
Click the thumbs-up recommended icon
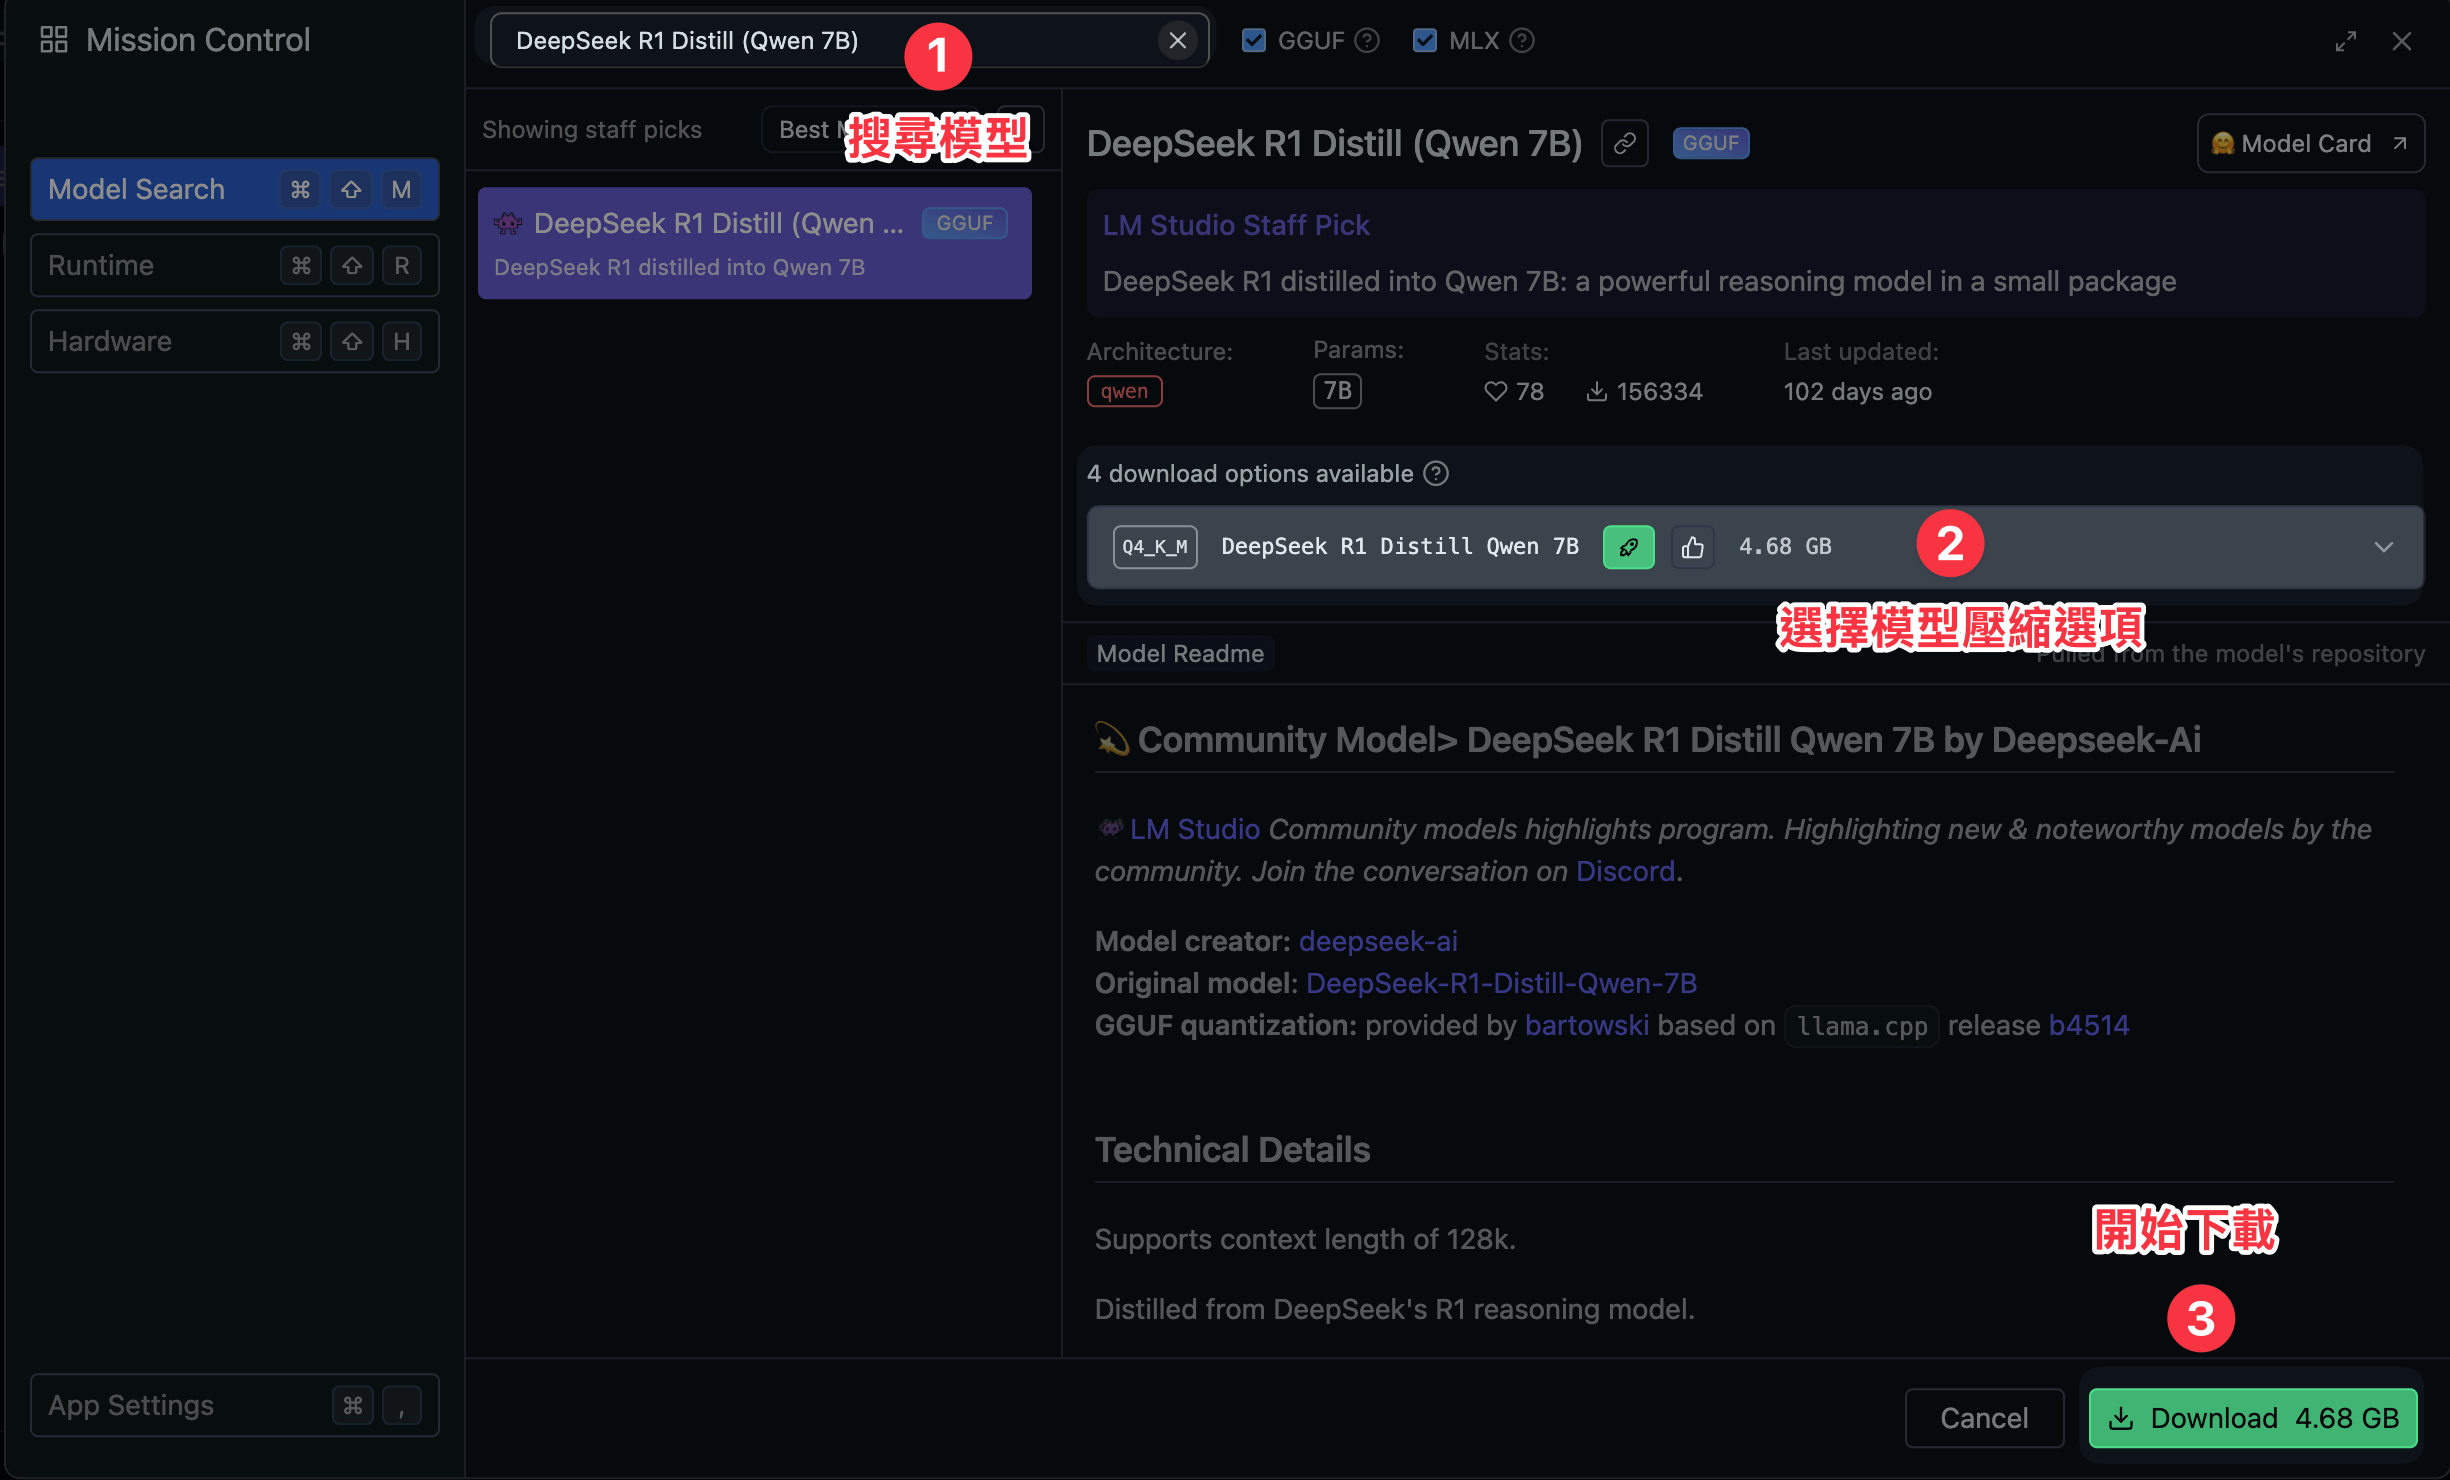click(x=1692, y=547)
